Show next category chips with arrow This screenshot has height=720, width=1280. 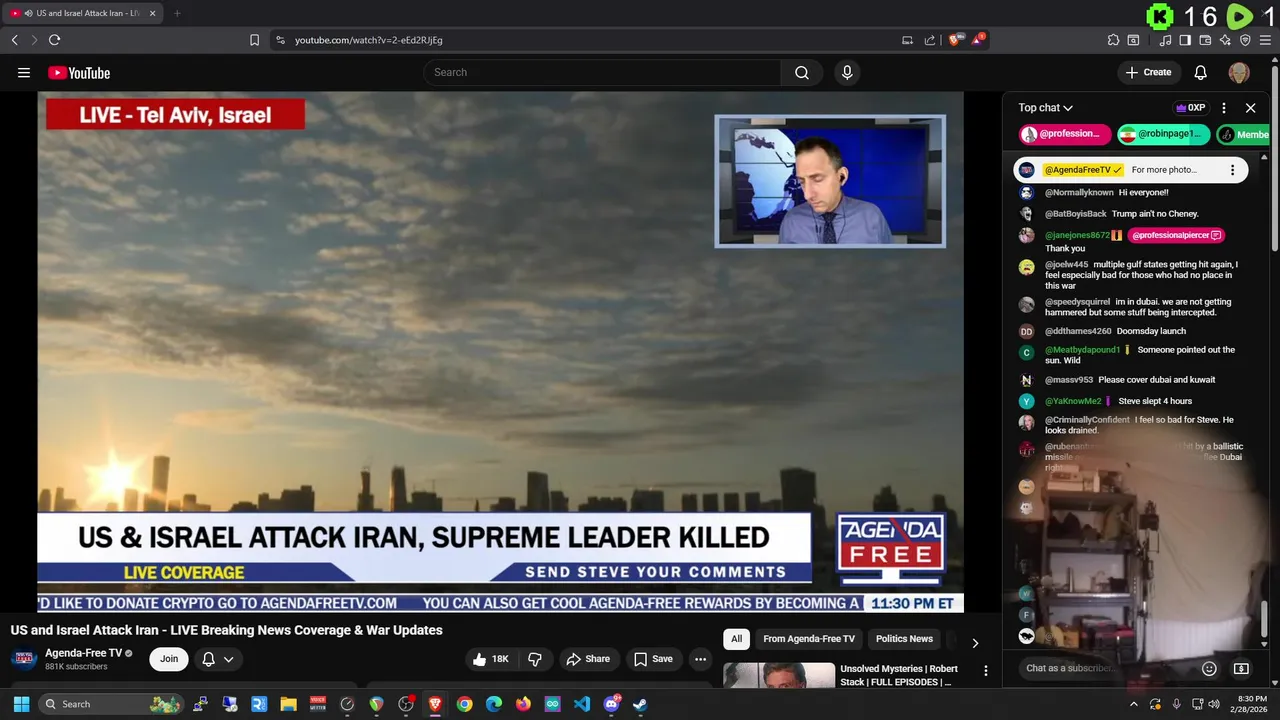point(975,643)
